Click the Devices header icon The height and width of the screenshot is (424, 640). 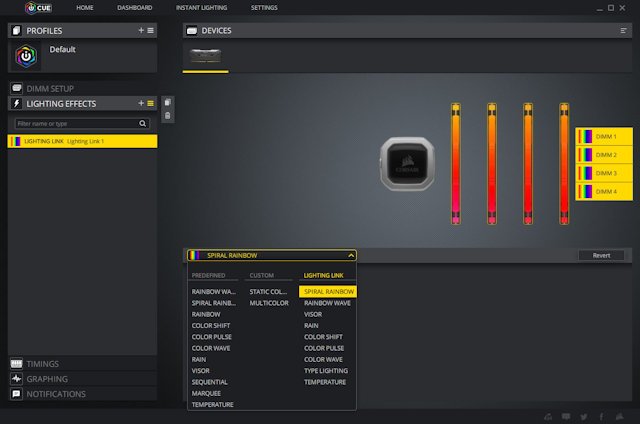click(191, 31)
